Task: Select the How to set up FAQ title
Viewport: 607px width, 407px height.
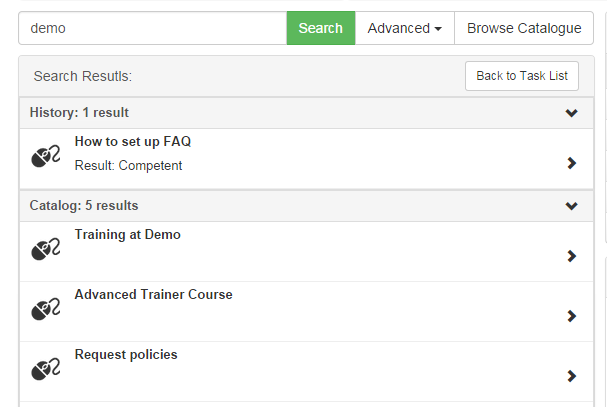Action: [133, 141]
